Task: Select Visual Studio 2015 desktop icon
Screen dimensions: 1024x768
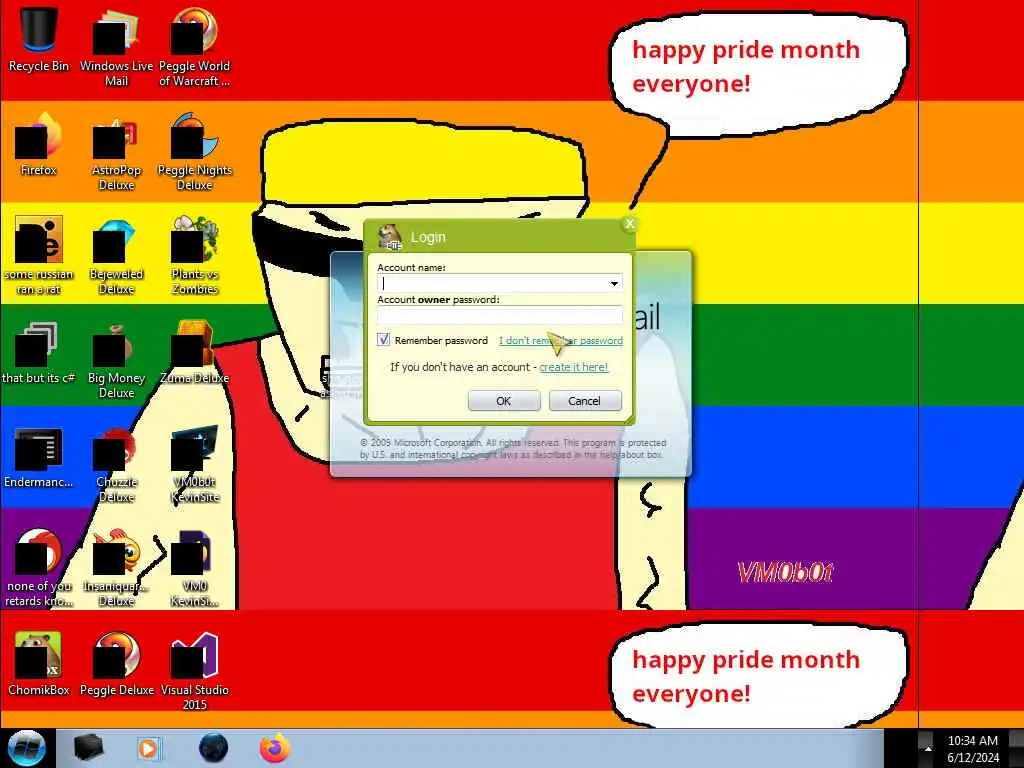Action: click(x=195, y=671)
